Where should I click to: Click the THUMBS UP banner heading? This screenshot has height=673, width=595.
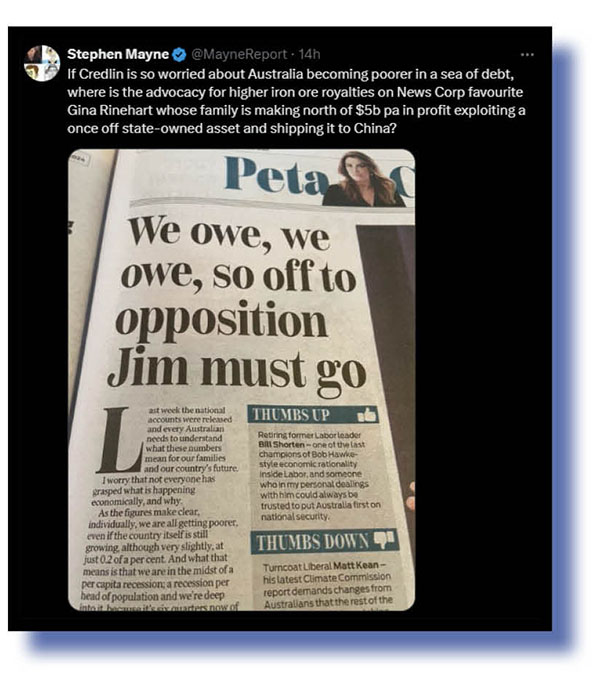coord(291,415)
